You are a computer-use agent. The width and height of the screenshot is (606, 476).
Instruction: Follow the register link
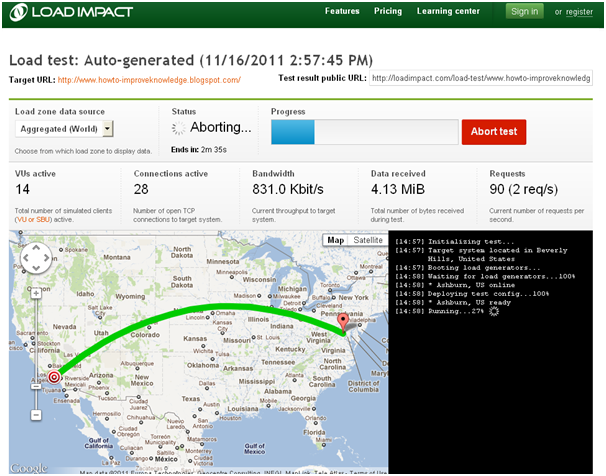(579, 12)
